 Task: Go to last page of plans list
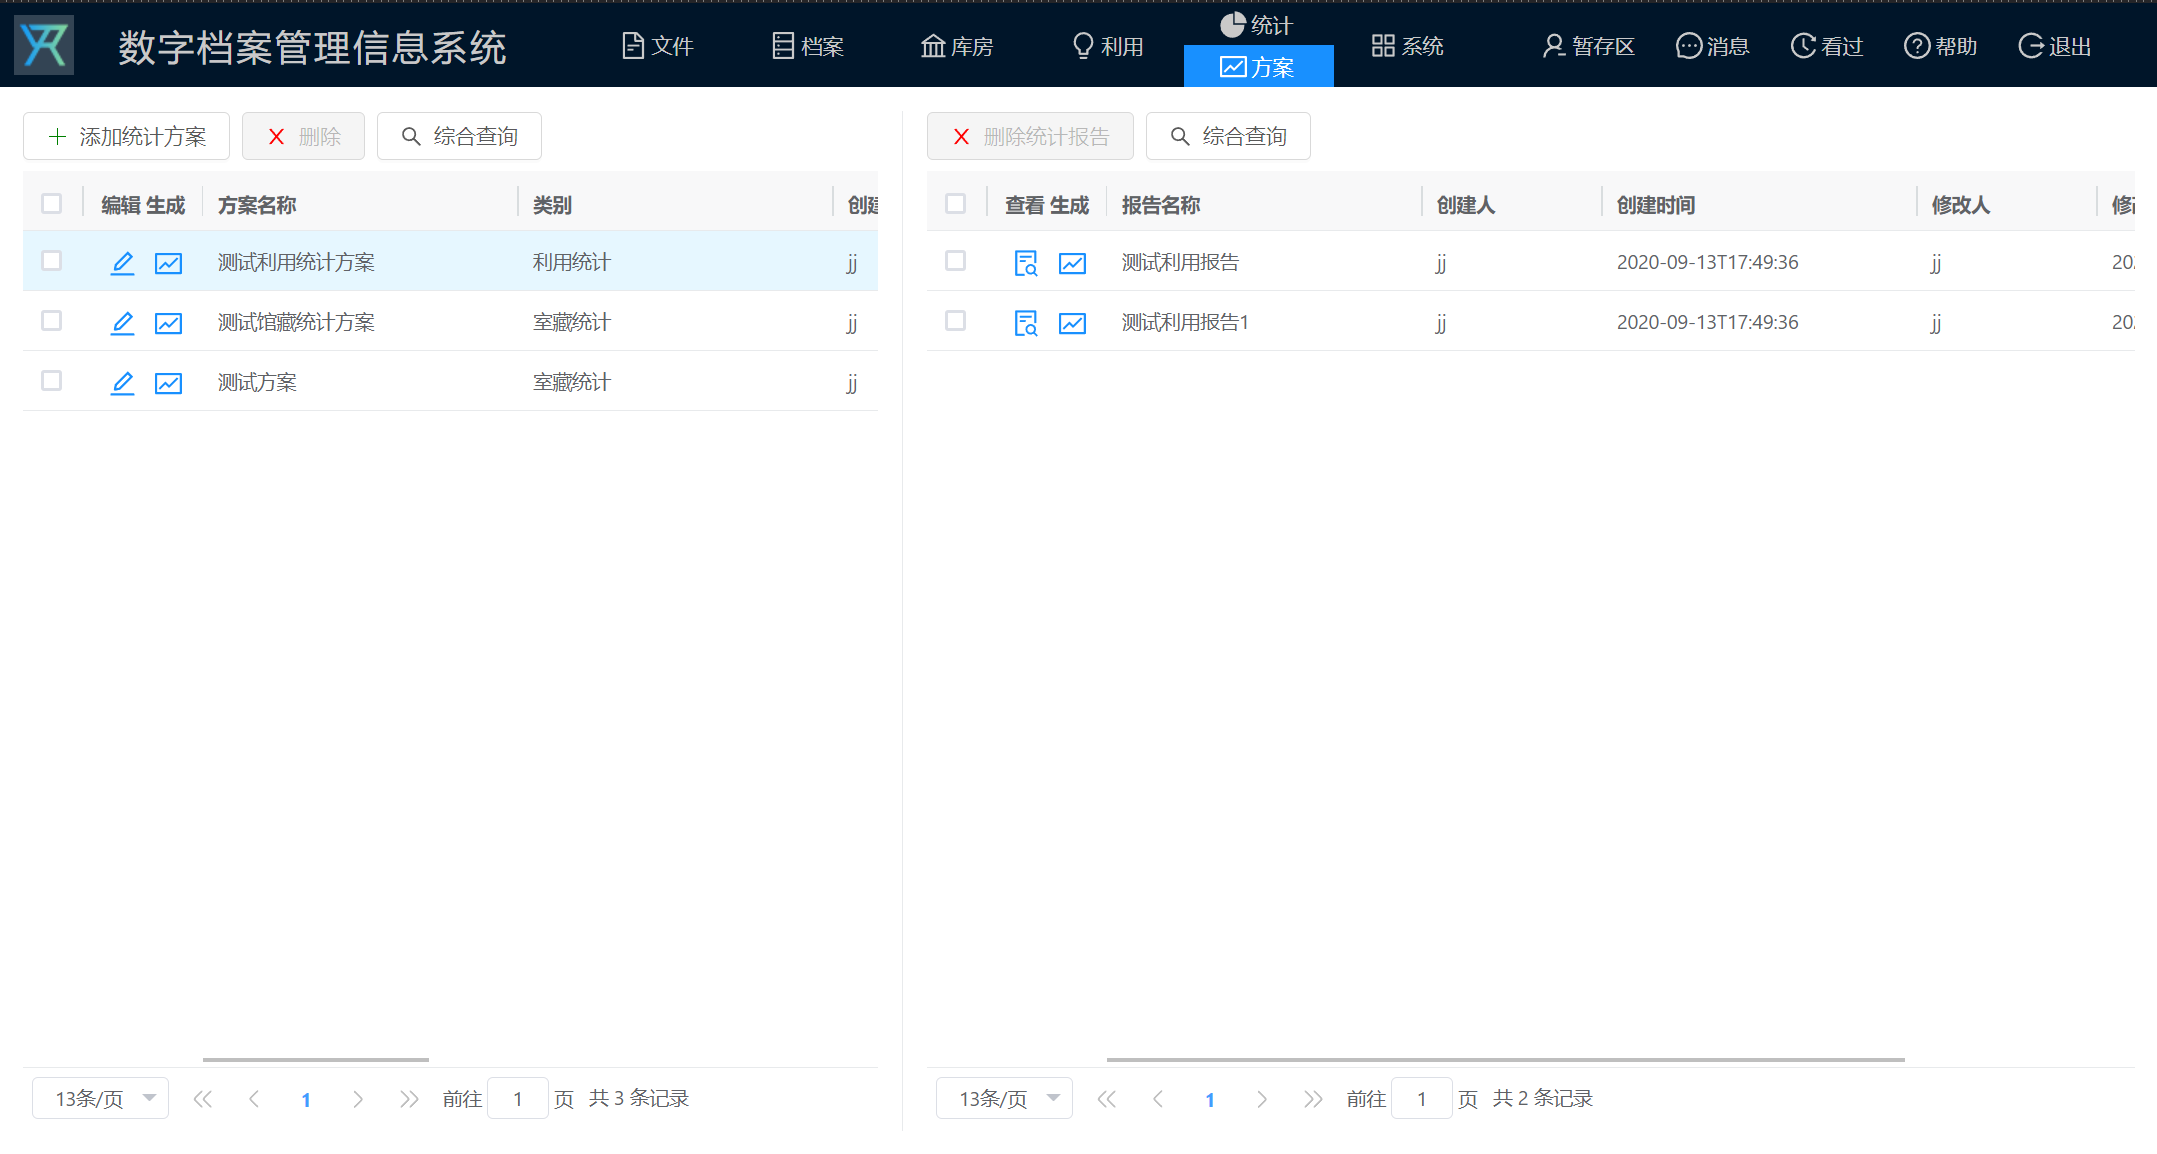point(409,1099)
